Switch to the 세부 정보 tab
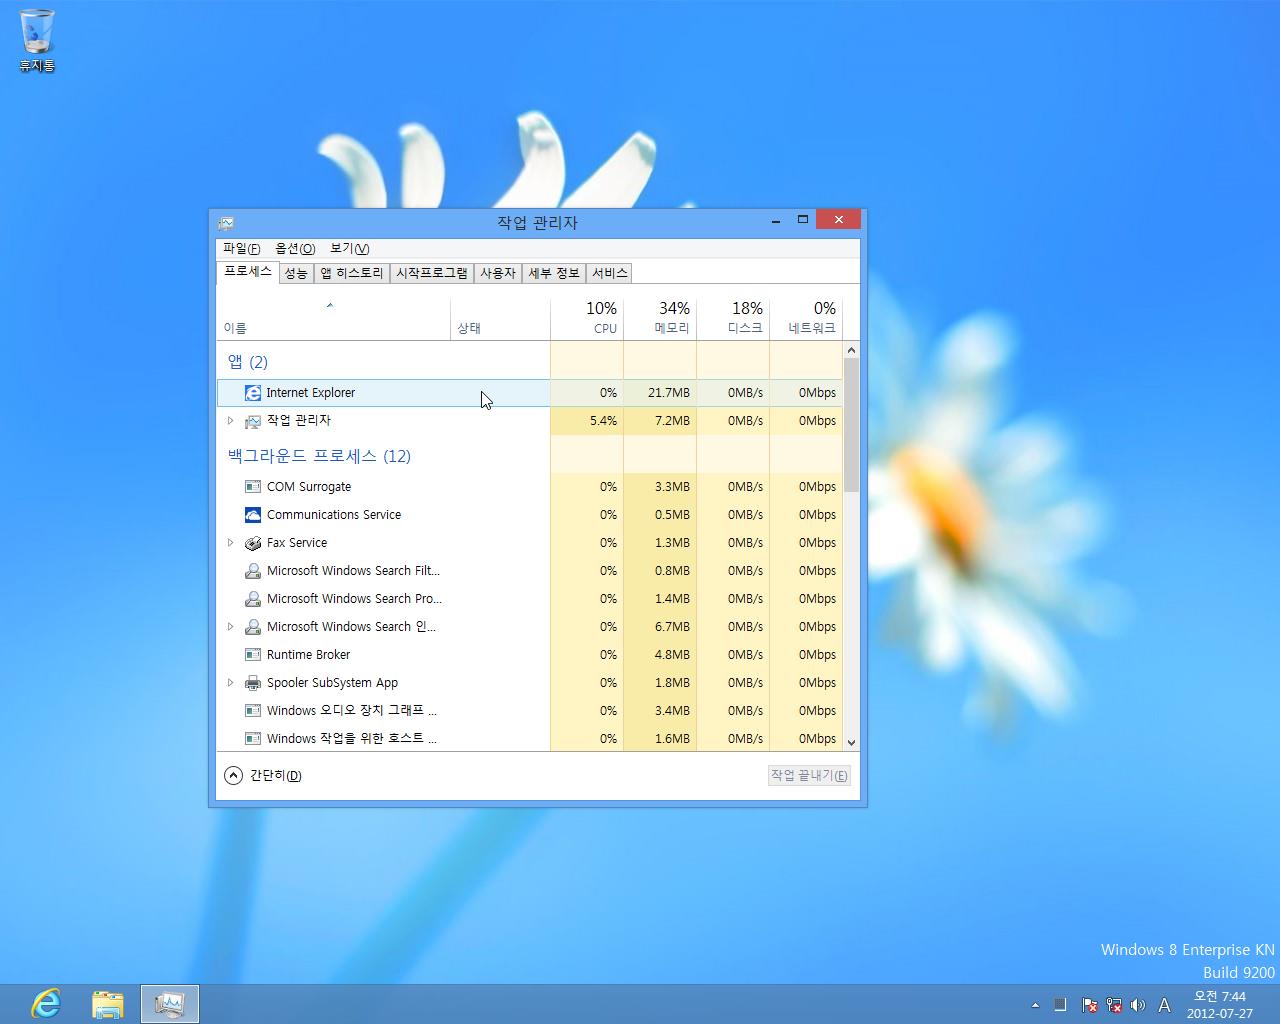 click(x=554, y=273)
